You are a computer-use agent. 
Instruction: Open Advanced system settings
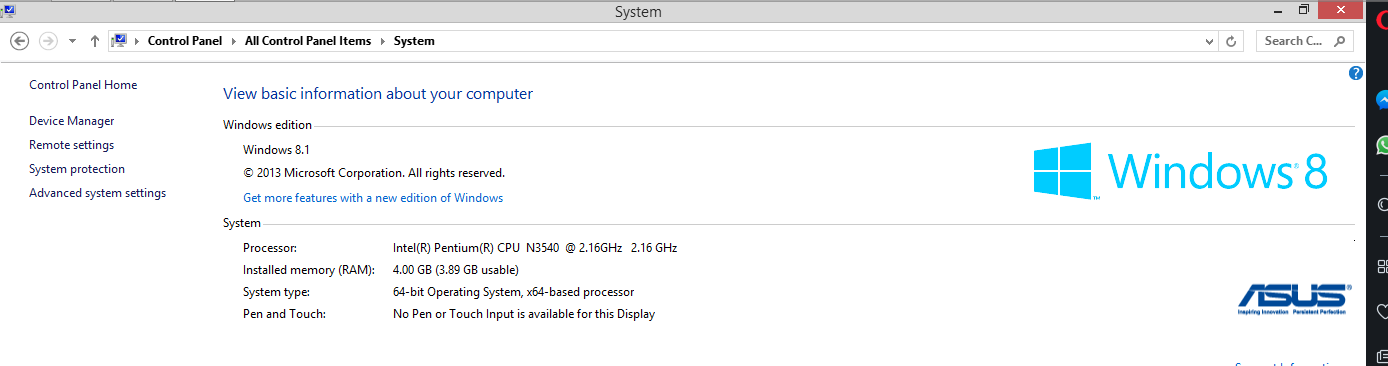[98, 193]
